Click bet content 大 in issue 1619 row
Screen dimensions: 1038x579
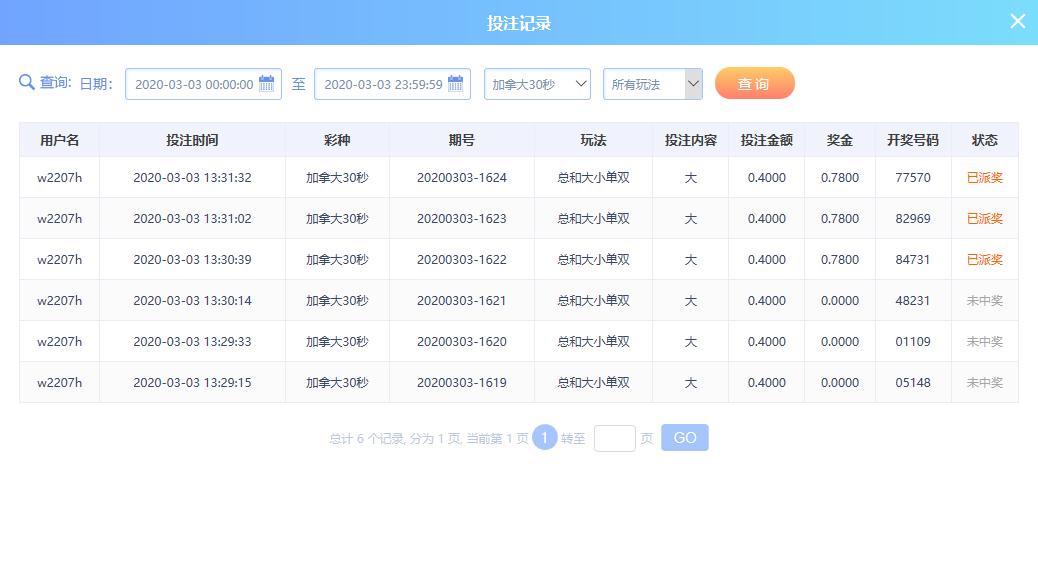coord(690,382)
